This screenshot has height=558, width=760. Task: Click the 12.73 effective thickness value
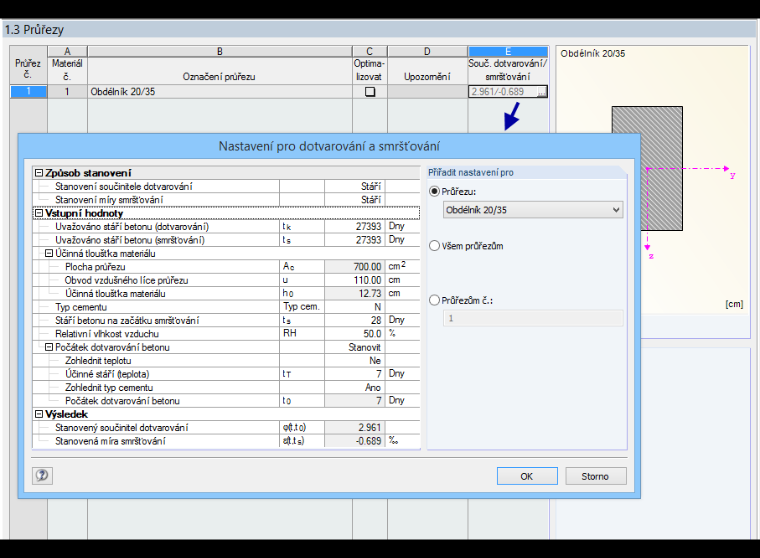[355, 293]
